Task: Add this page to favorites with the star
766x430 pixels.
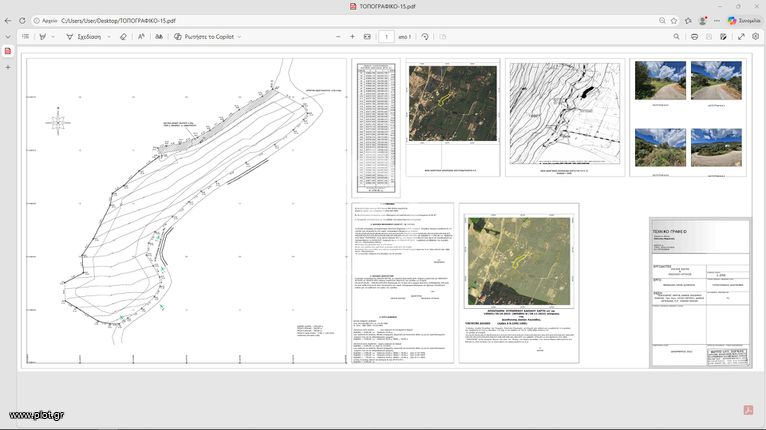Action: (674, 21)
